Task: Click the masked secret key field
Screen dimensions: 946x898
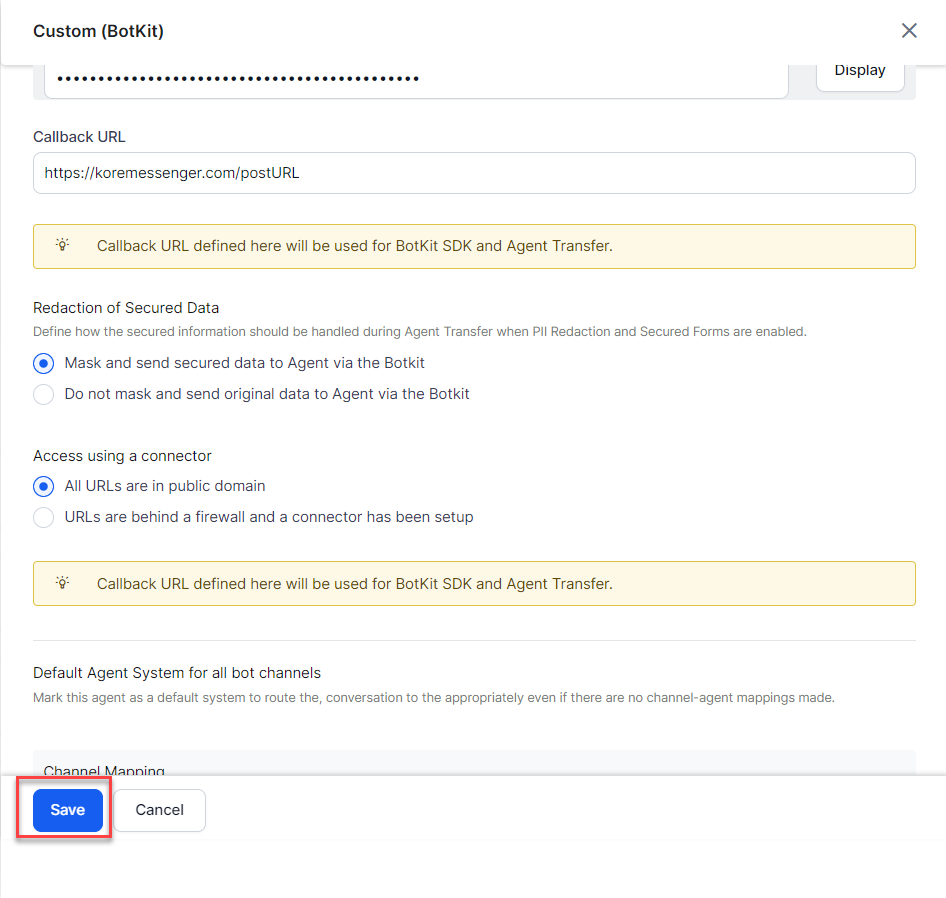Action: click(410, 79)
